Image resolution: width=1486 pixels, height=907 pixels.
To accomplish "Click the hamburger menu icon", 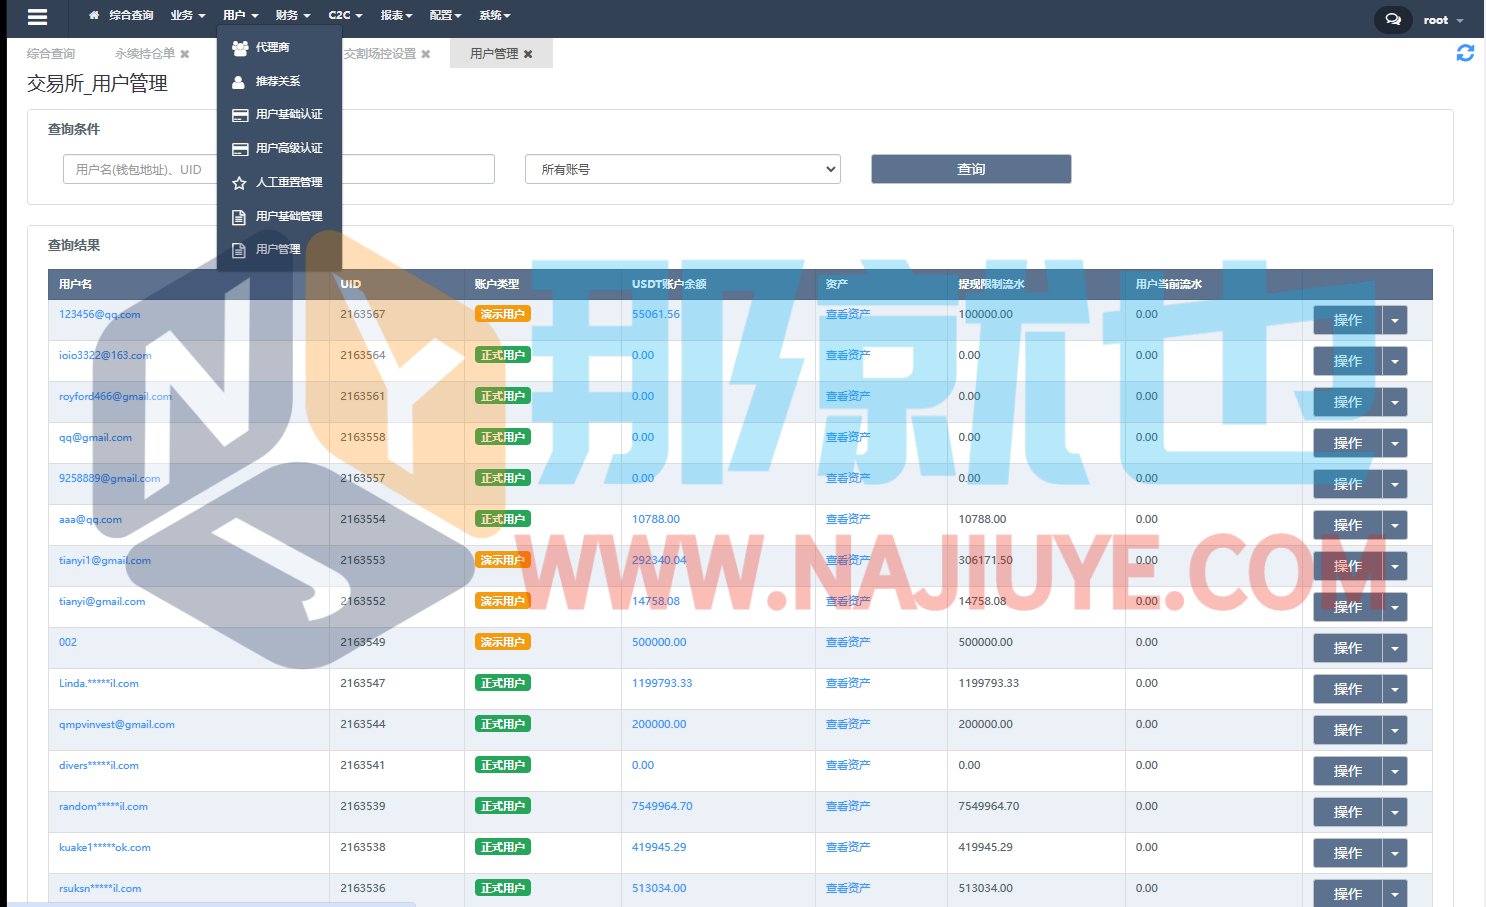I will click(37, 17).
